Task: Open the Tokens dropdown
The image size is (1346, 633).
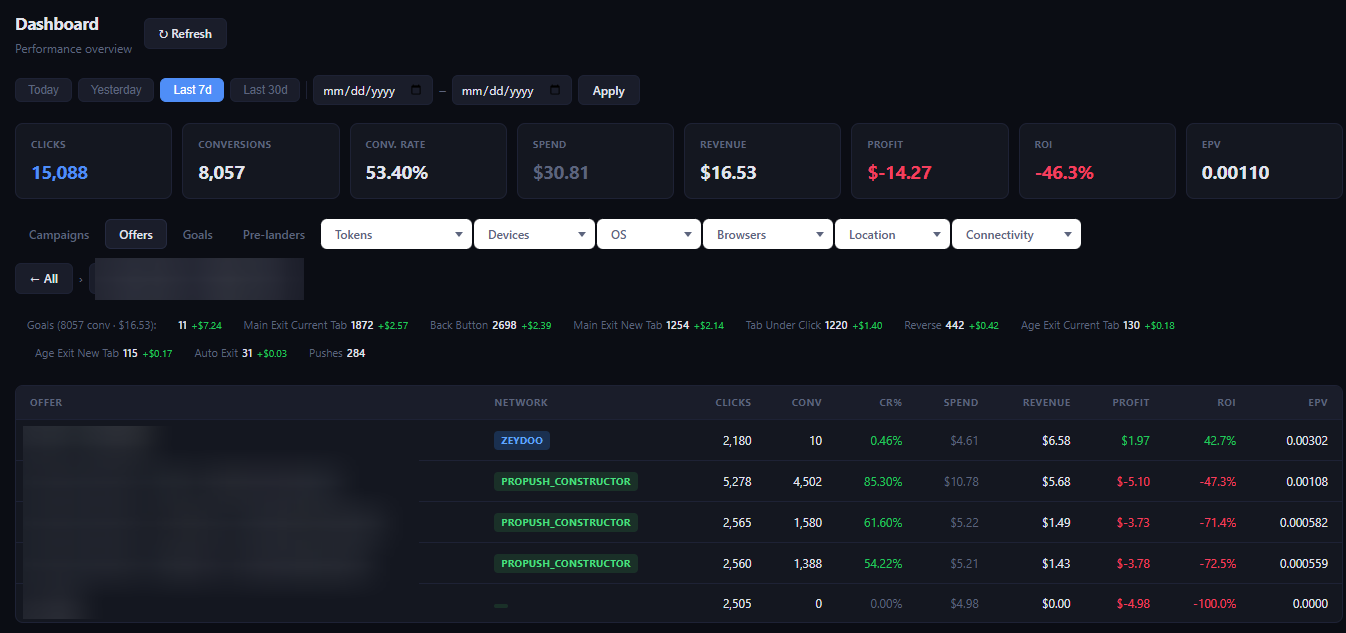Action: (396, 234)
